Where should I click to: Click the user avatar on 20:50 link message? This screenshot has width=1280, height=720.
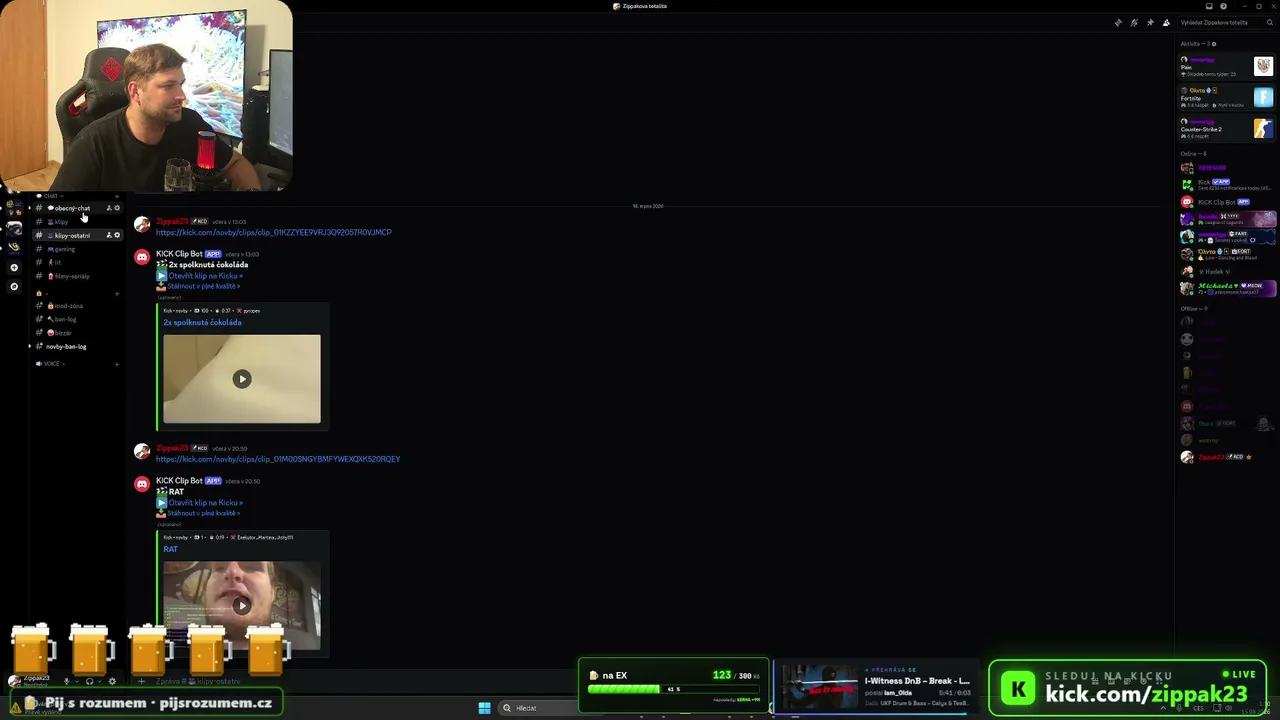pyautogui.click(x=142, y=452)
